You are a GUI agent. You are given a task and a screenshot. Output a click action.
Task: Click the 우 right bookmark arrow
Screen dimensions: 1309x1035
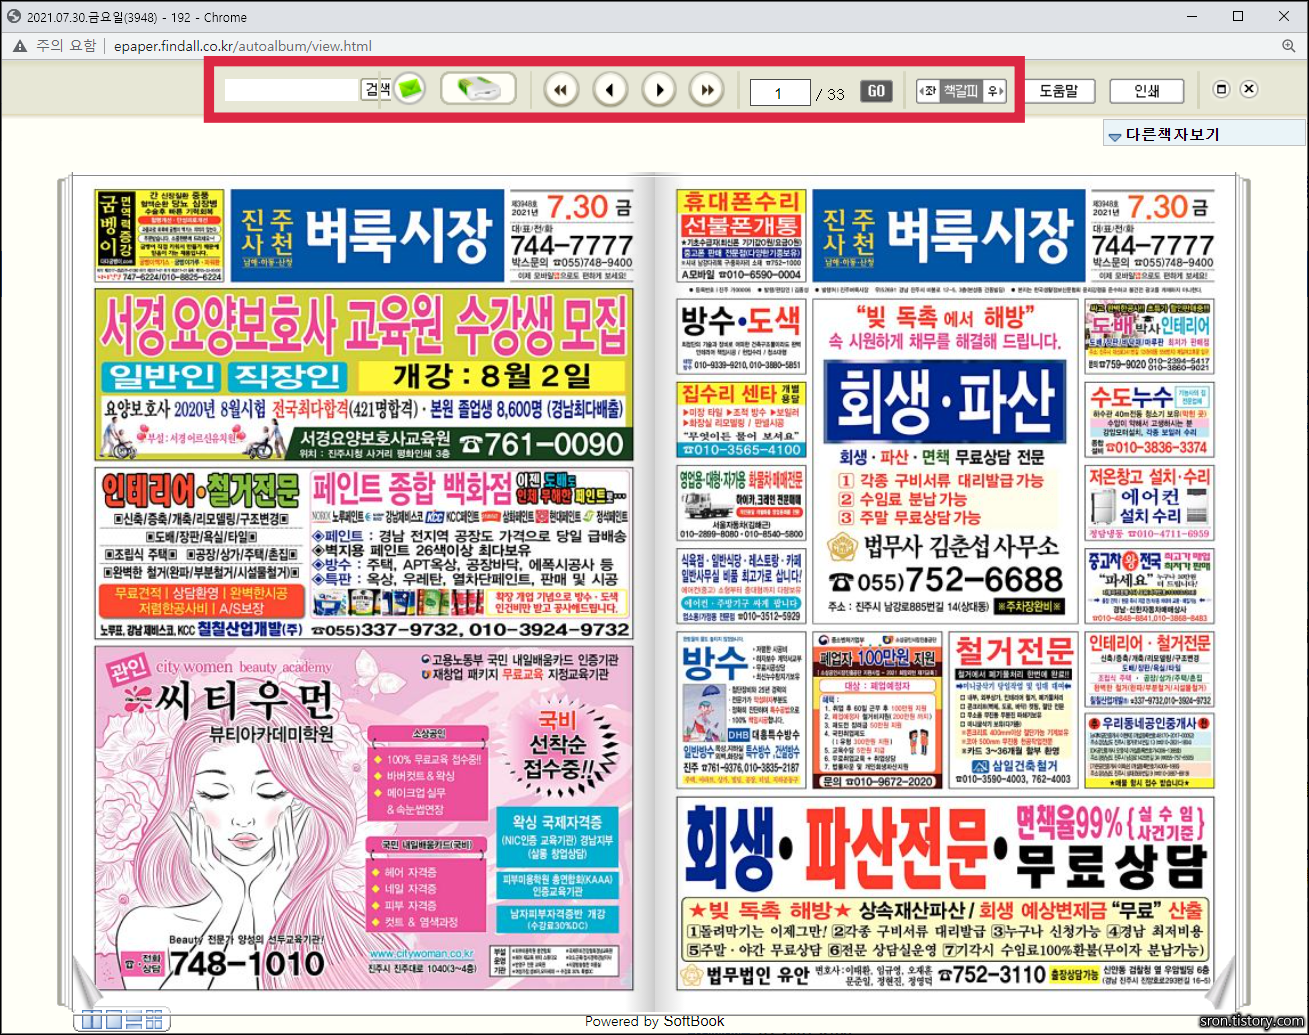coord(995,91)
